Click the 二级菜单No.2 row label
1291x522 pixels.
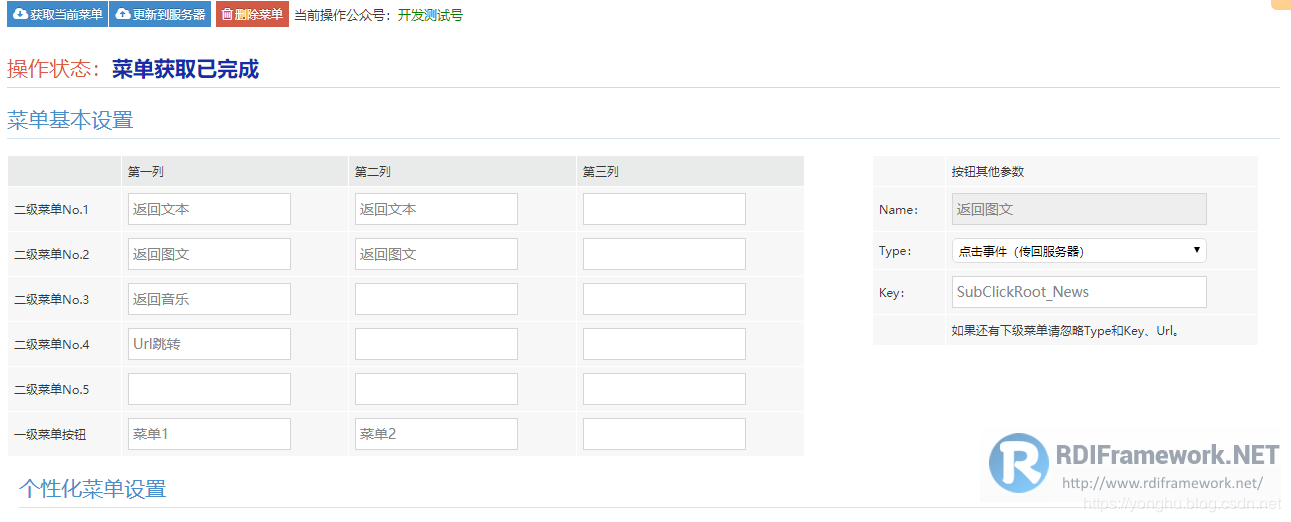(x=51, y=255)
